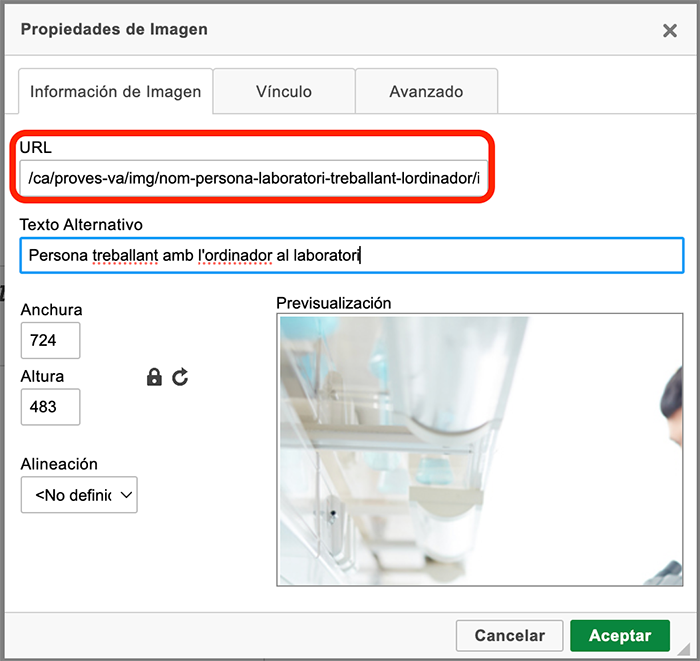Viewport: 700px width, 661px height.
Task: Click the Anchura label
Action: tap(51, 310)
